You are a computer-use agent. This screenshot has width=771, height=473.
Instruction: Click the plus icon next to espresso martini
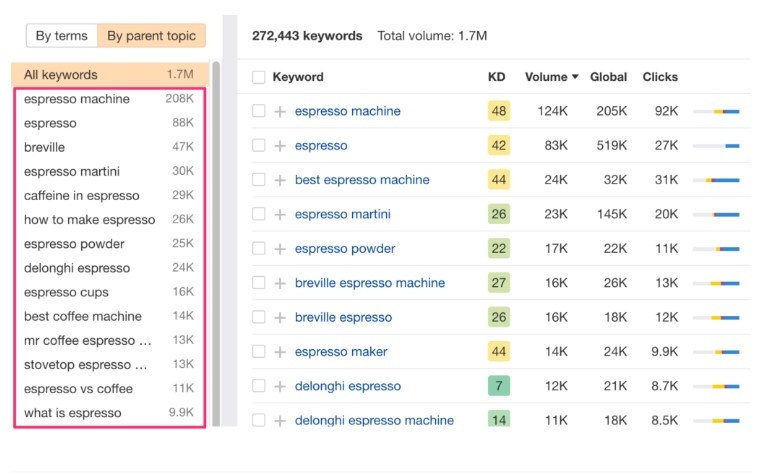pyautogui.click(x=280, y=215)
